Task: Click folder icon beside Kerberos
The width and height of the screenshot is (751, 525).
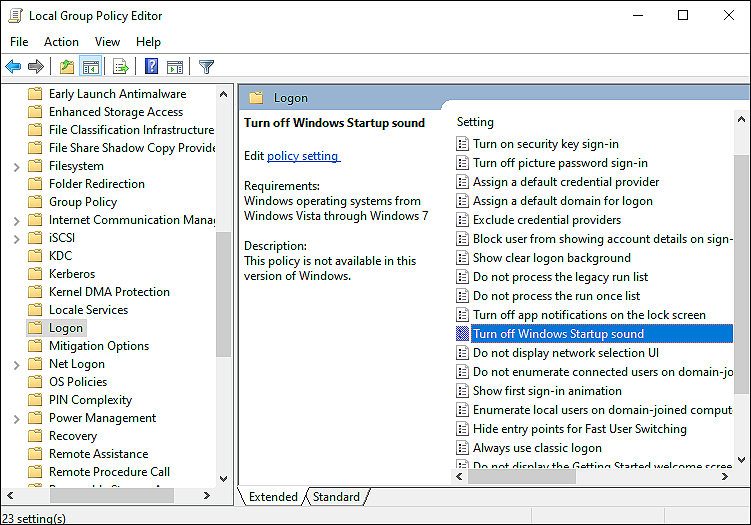Action: click(35, 274)
